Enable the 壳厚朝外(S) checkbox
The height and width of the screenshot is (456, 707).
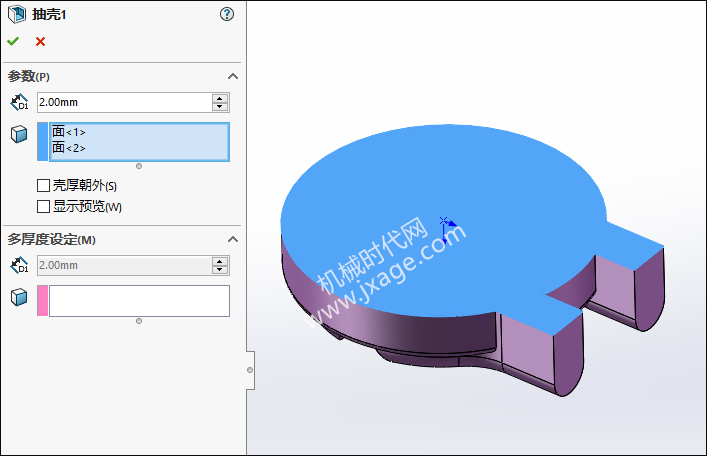tap(43, 185)
